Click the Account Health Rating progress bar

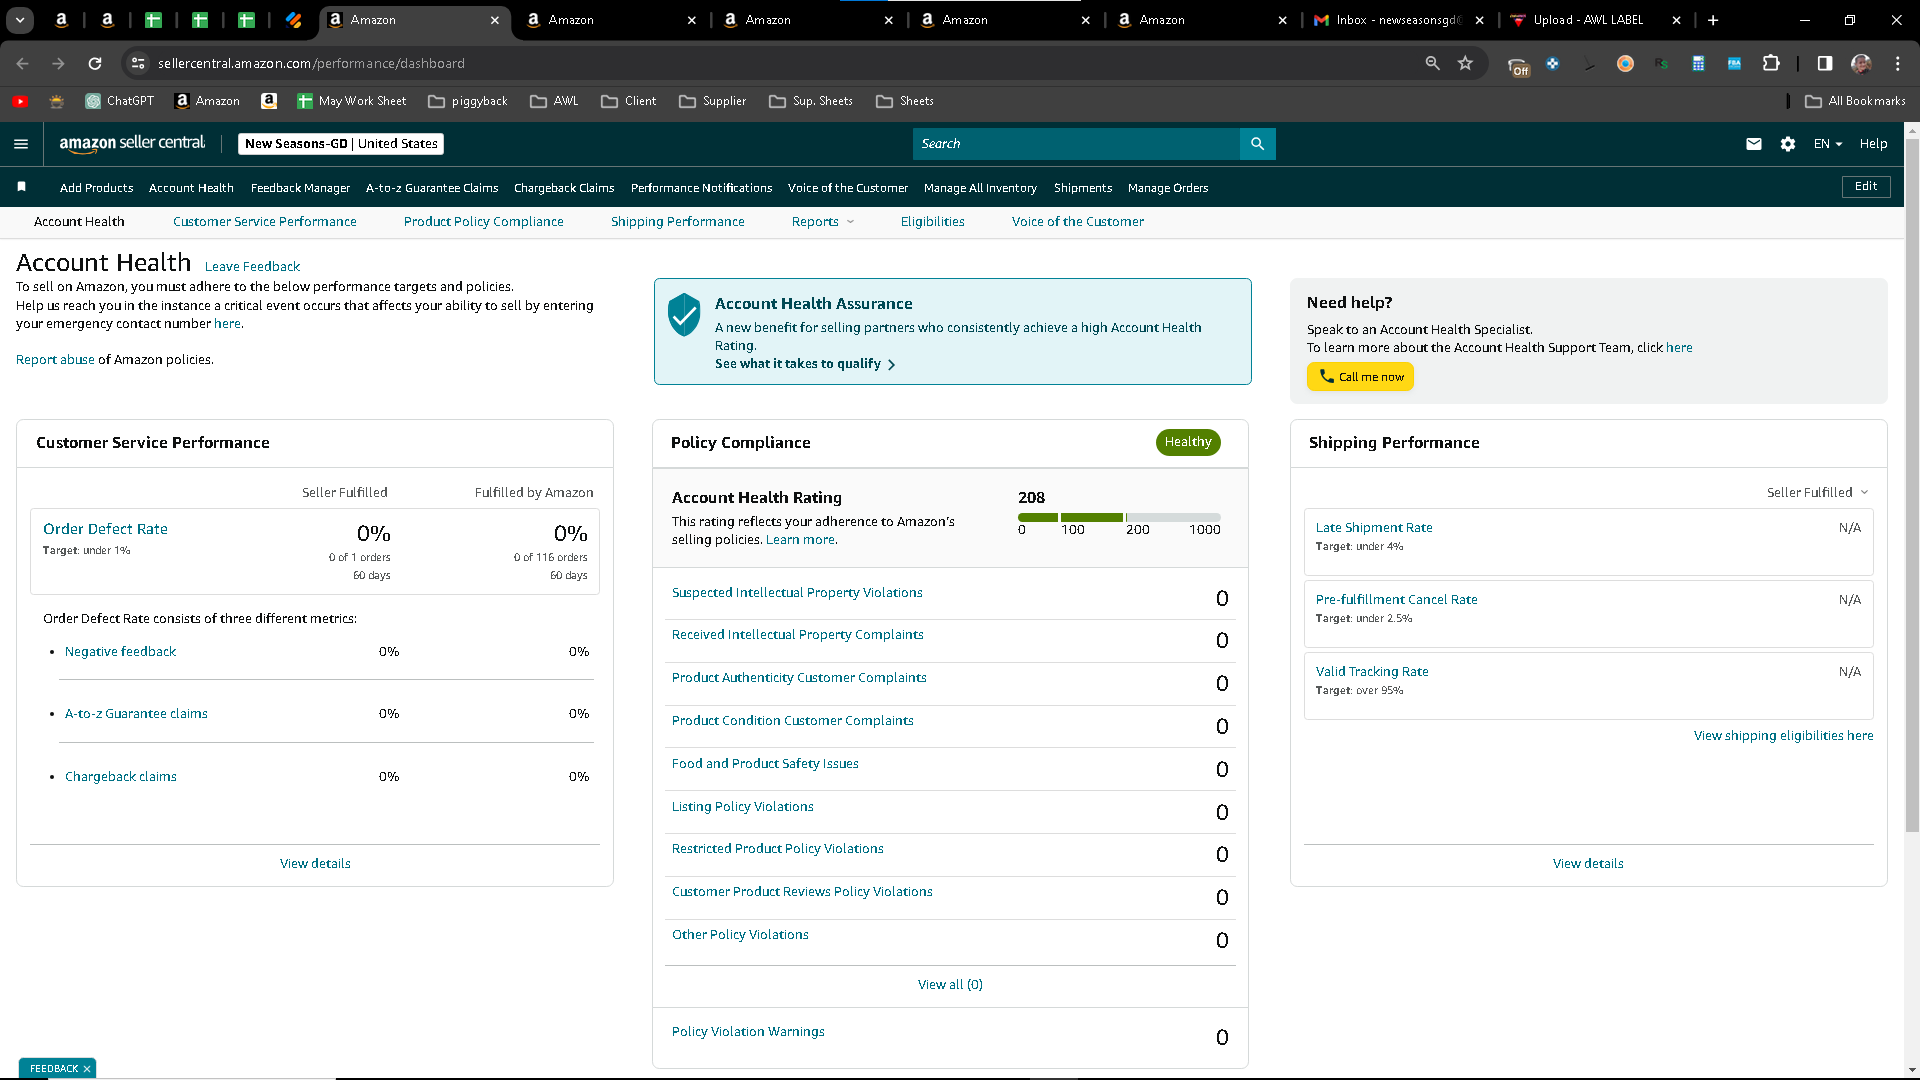(1119, 517)
